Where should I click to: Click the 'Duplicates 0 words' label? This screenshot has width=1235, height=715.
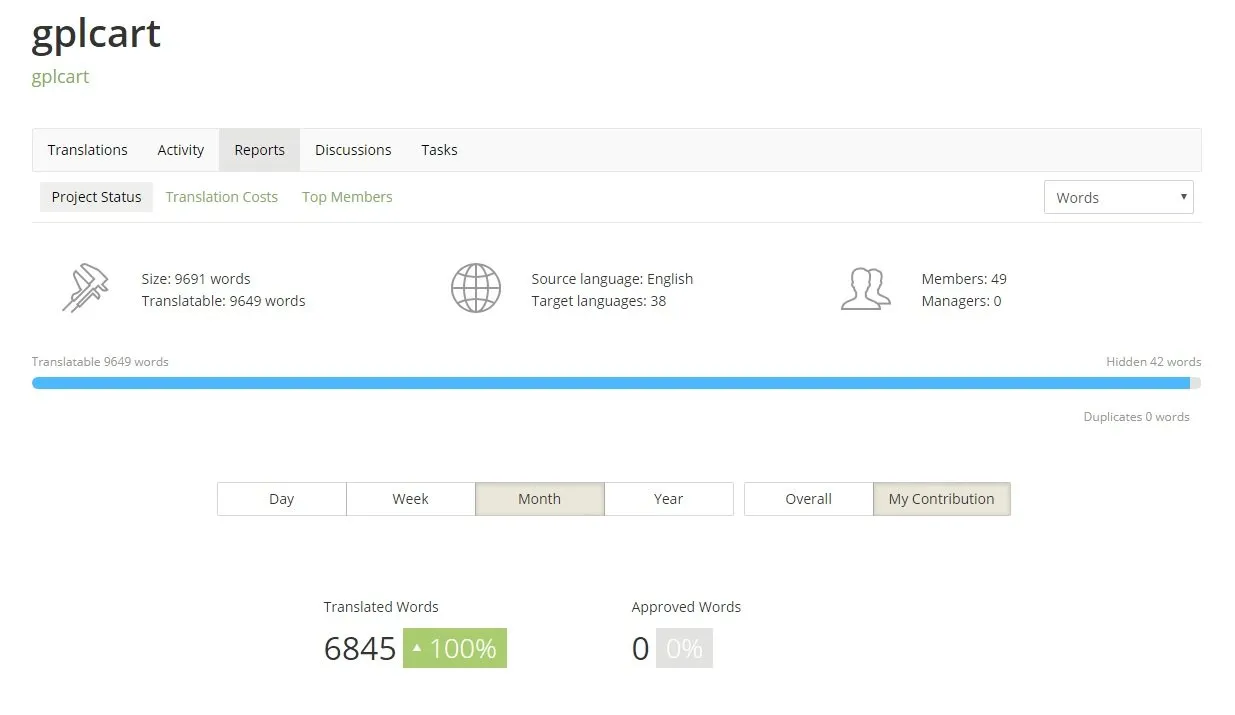(1137, 417)
